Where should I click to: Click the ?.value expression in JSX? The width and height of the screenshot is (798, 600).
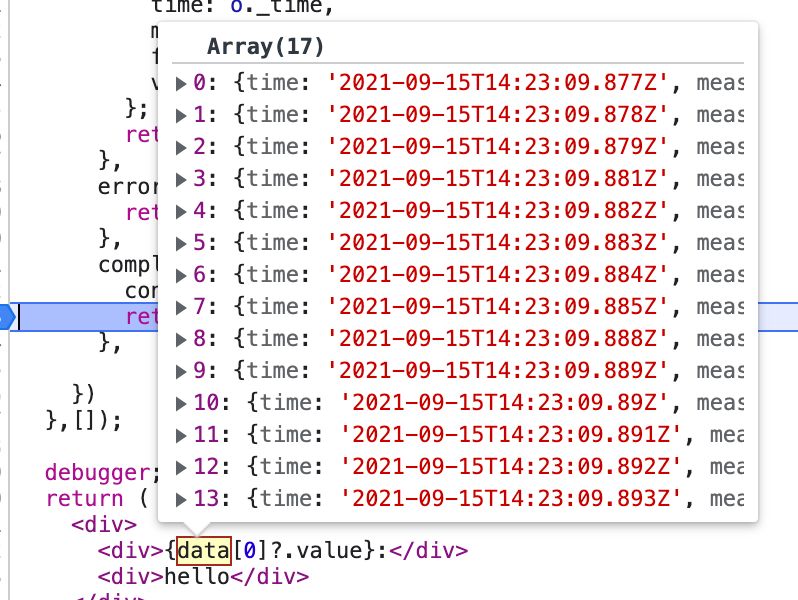tap(316, 551)
